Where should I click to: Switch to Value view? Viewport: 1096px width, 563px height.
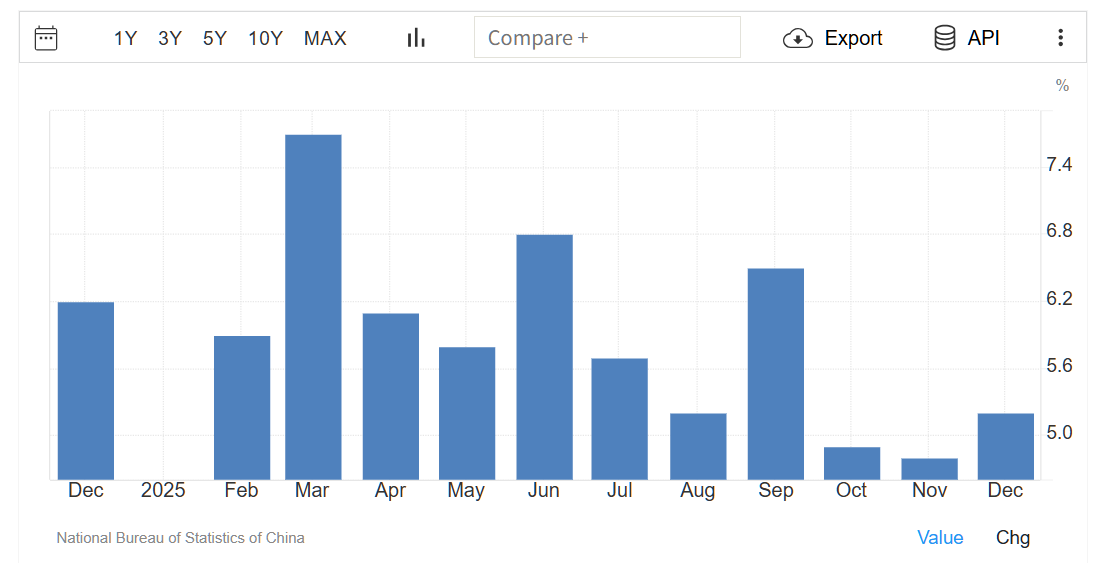coord(940,538)
